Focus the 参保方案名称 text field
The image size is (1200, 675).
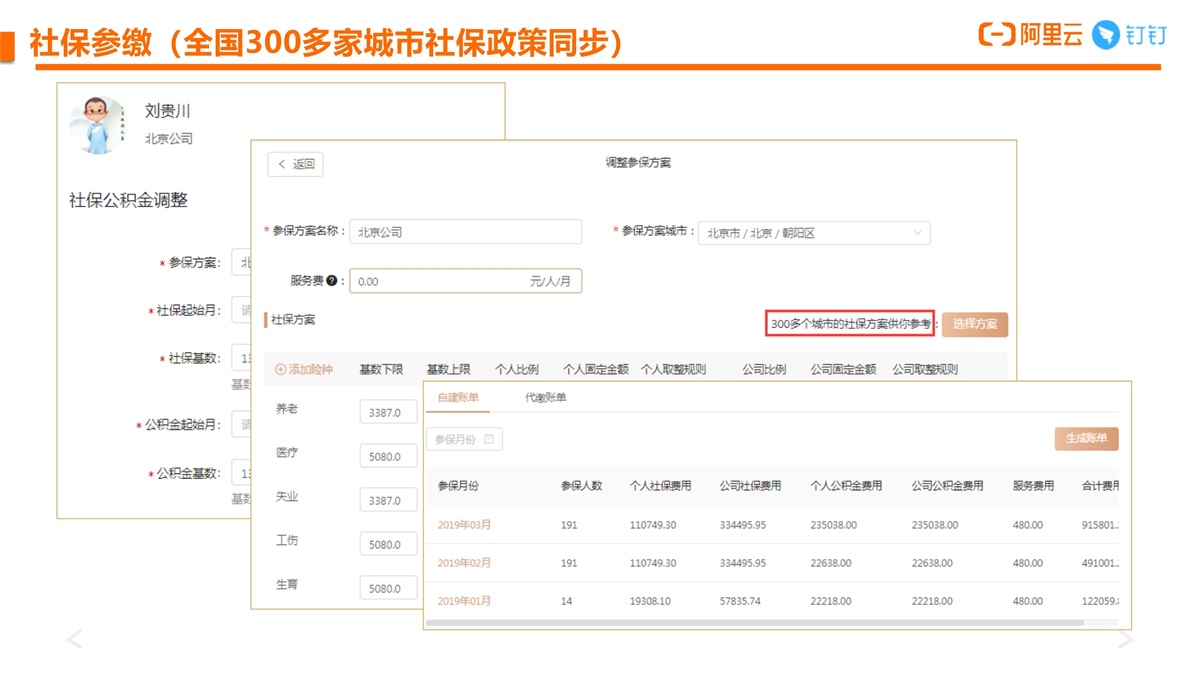pyautogui.click(x=465, y=232)
